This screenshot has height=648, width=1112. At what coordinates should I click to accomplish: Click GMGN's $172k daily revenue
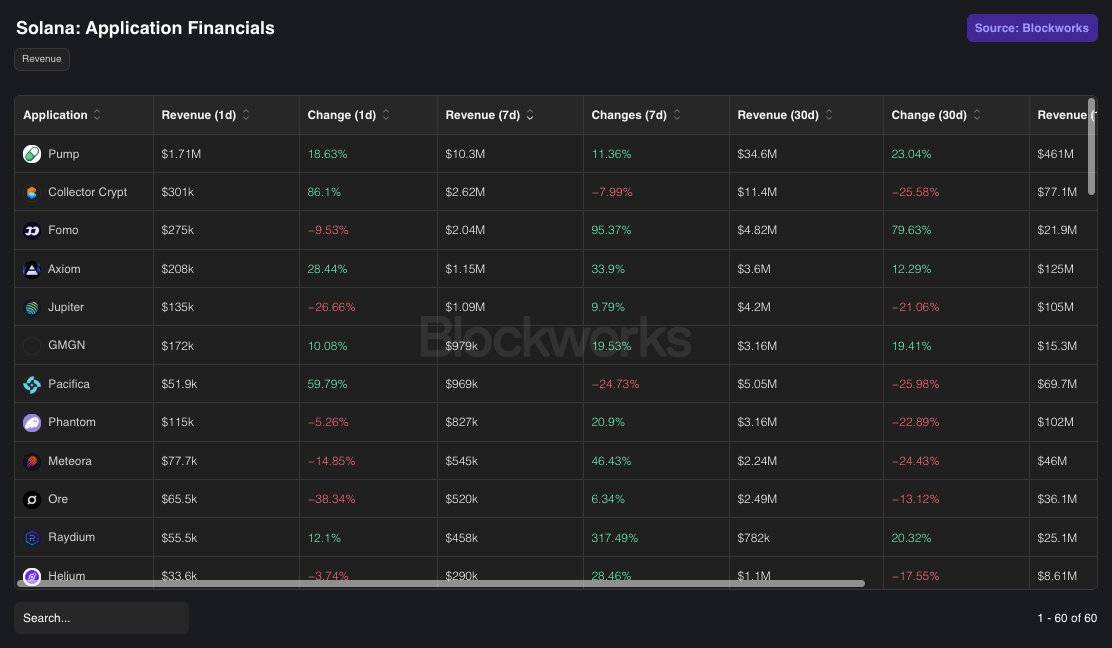pyautogui.click(x=177, y=346)
